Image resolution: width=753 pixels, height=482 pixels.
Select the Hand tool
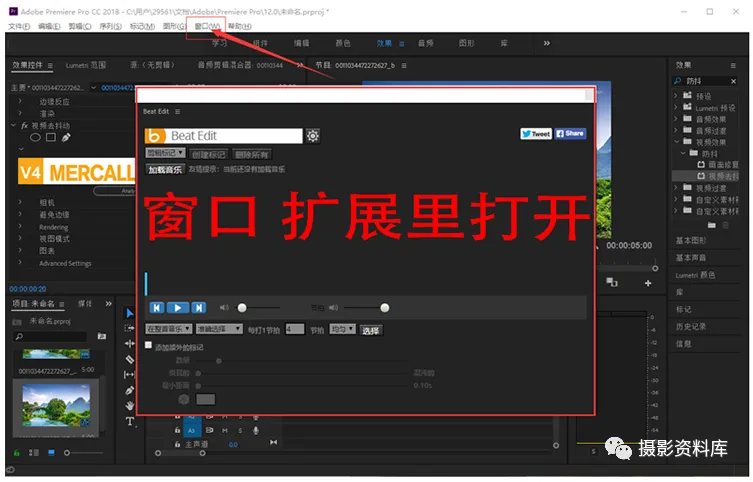[130, 406]
